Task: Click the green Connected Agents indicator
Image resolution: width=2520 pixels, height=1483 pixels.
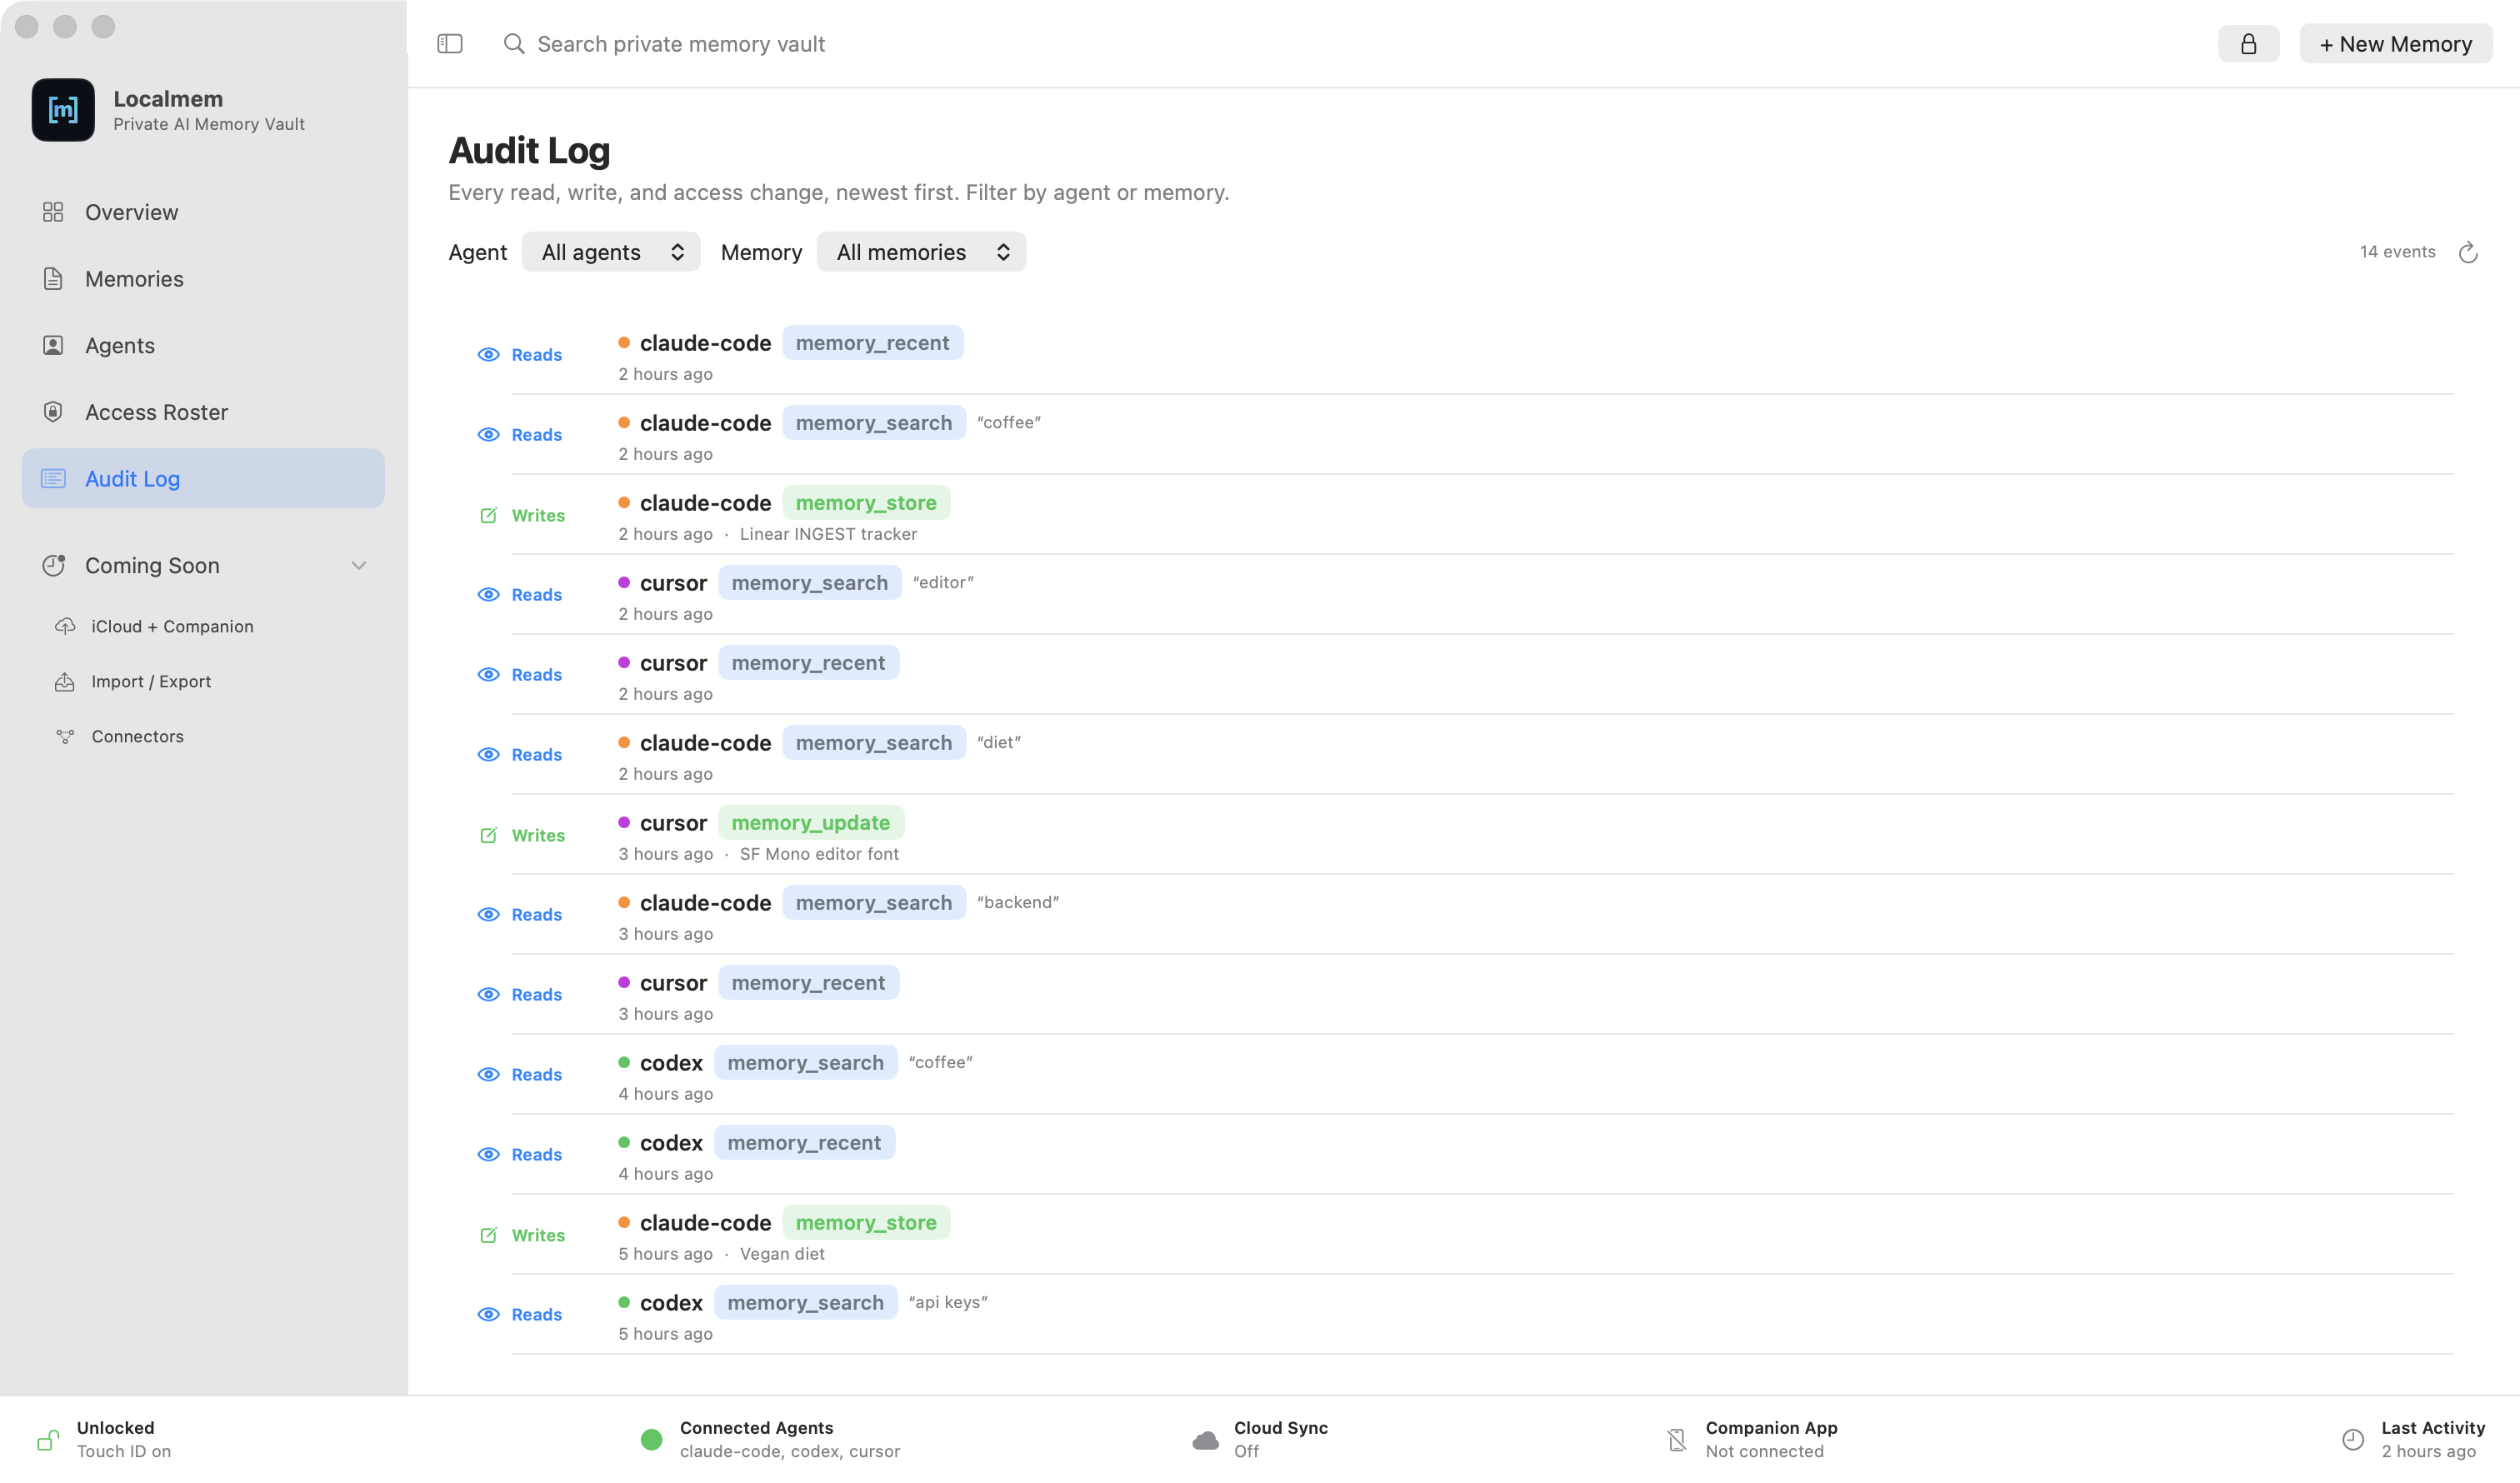Action: pyautogui.click(x=651, y=1439)
